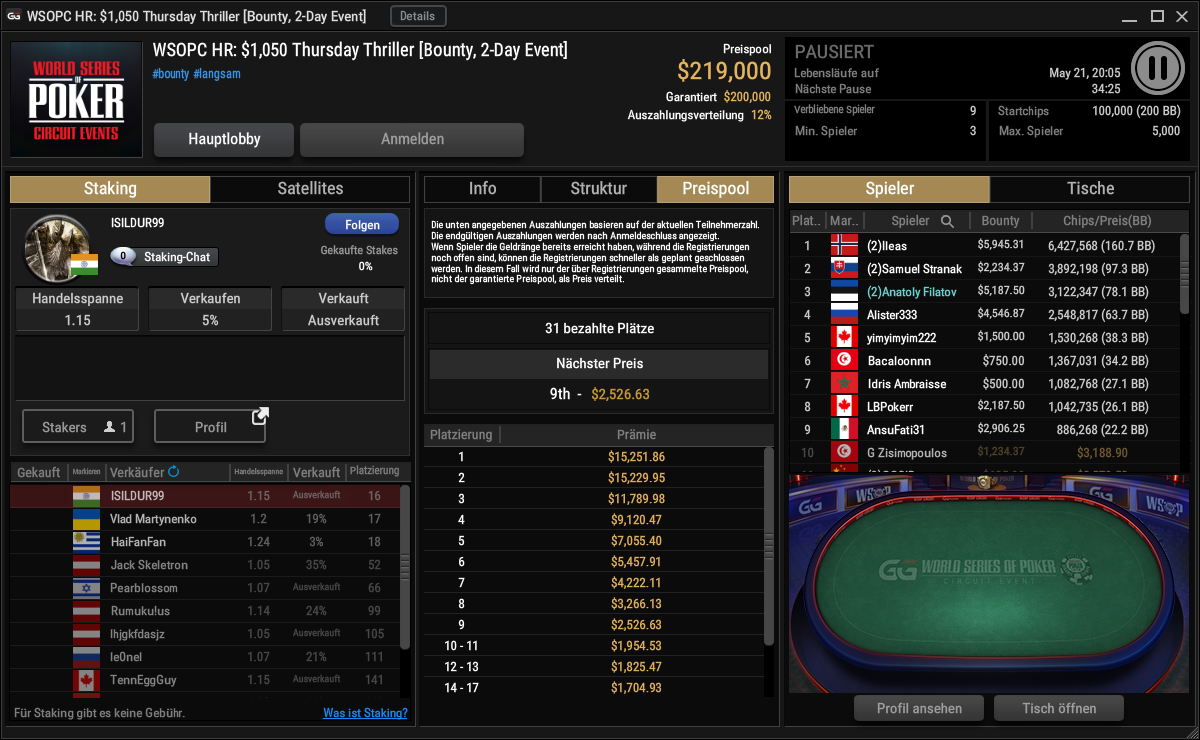Click the pause icon in the PAUSIERT panel

[1158, 67]
